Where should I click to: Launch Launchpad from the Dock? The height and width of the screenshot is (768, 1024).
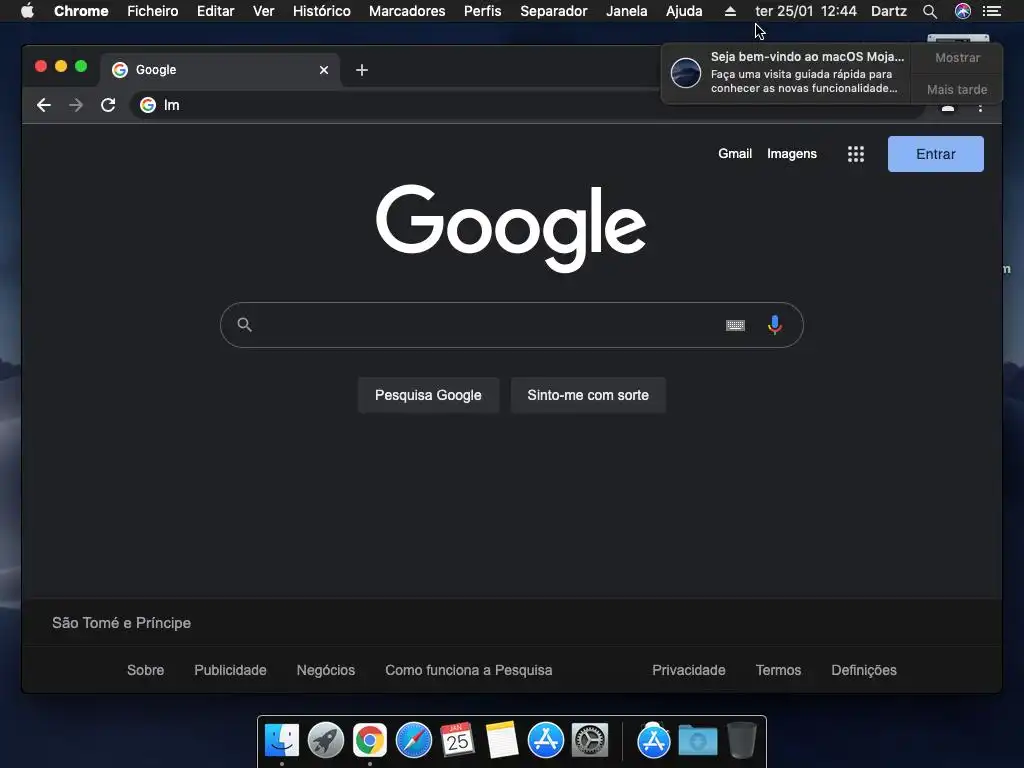coord(326,740)
